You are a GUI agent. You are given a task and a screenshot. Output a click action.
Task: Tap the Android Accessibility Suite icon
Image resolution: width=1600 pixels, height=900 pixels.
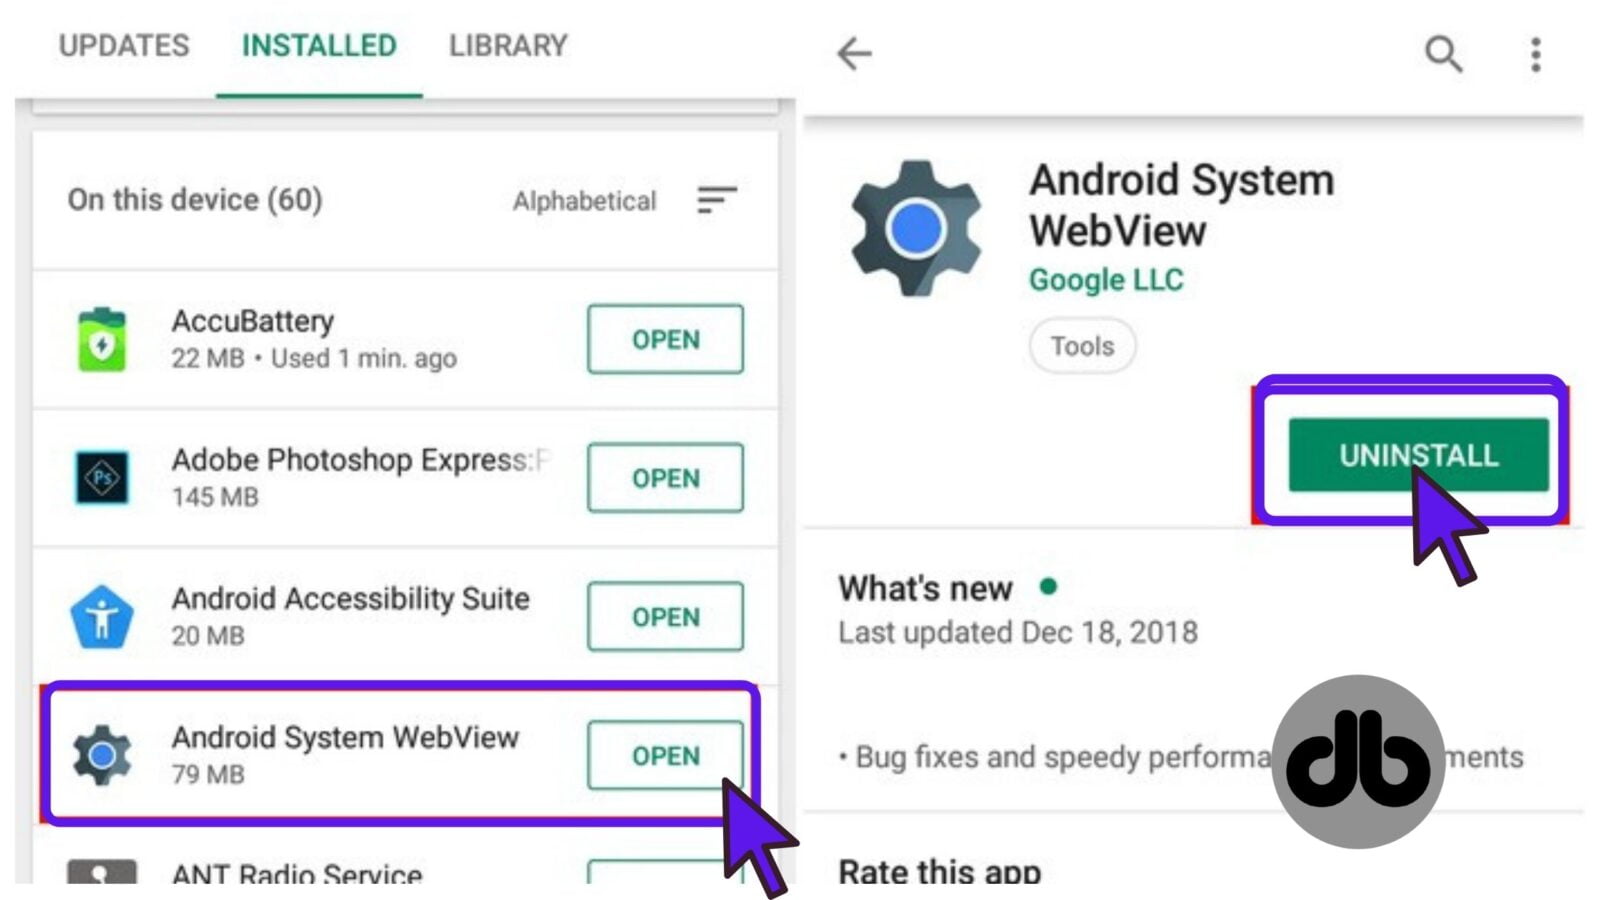click(x=102, y=616)
